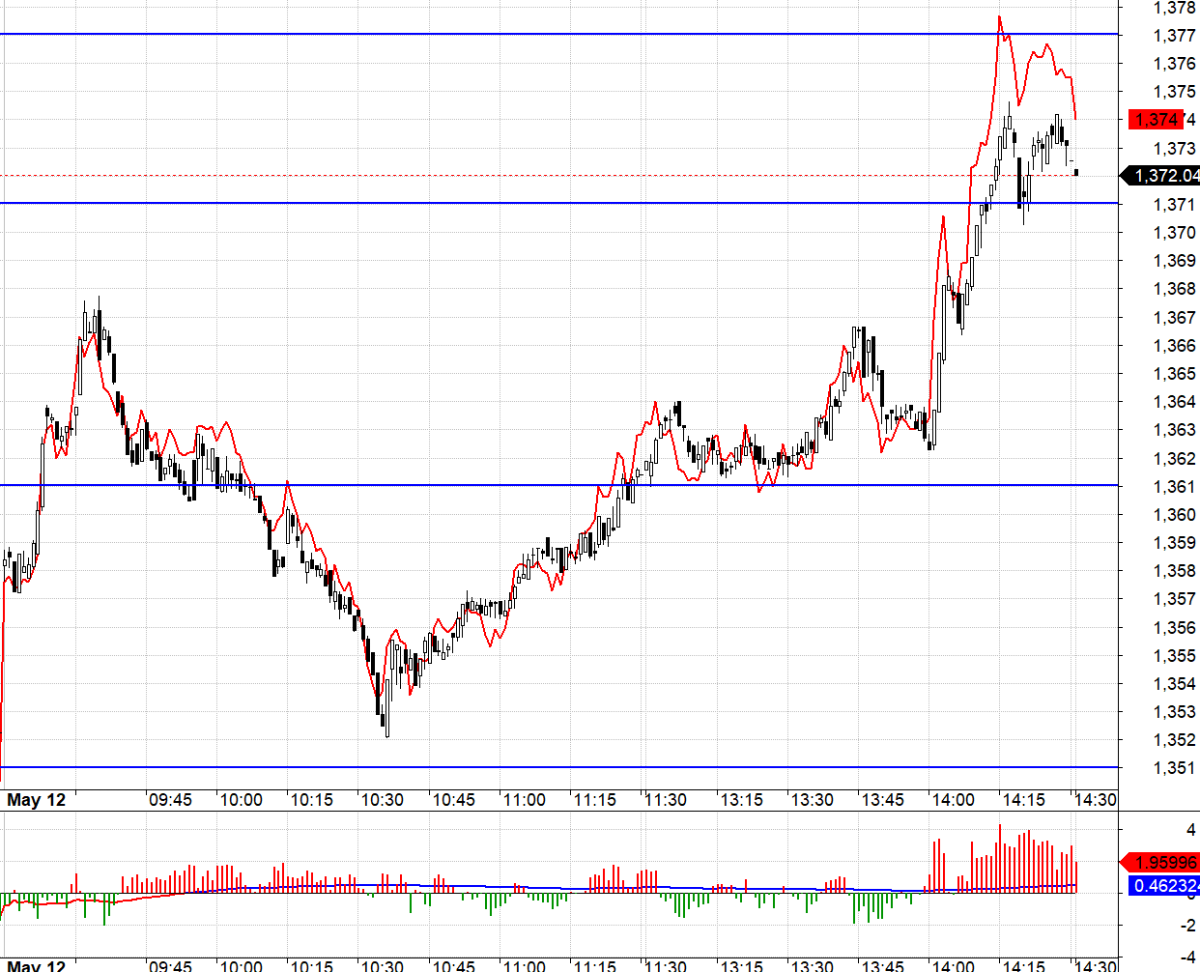Image resolution: width=1200 pixels, height=972 pixels.
Task: Click the red 1.95996 indicator value label
Action: click(x=1160, y=862)
